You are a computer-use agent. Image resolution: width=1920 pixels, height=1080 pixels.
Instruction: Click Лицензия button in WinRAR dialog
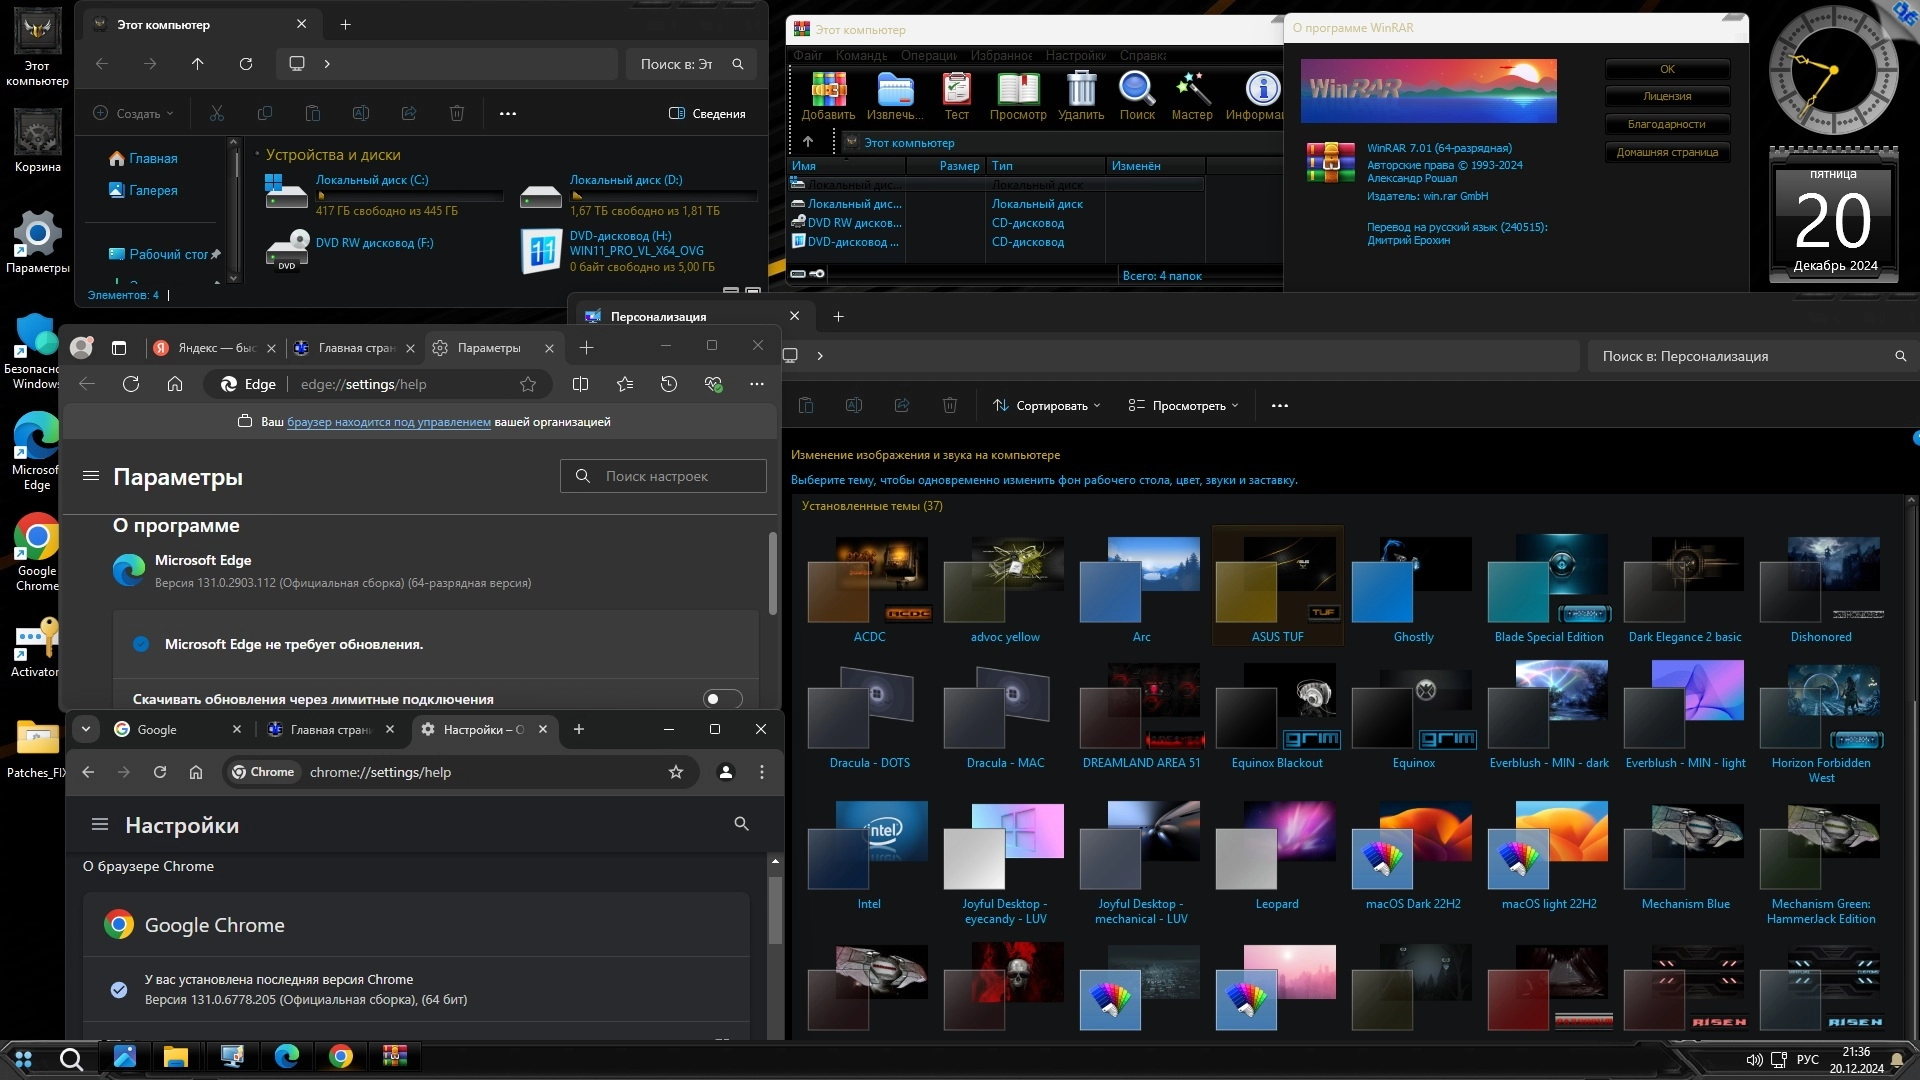(1667, 97)
